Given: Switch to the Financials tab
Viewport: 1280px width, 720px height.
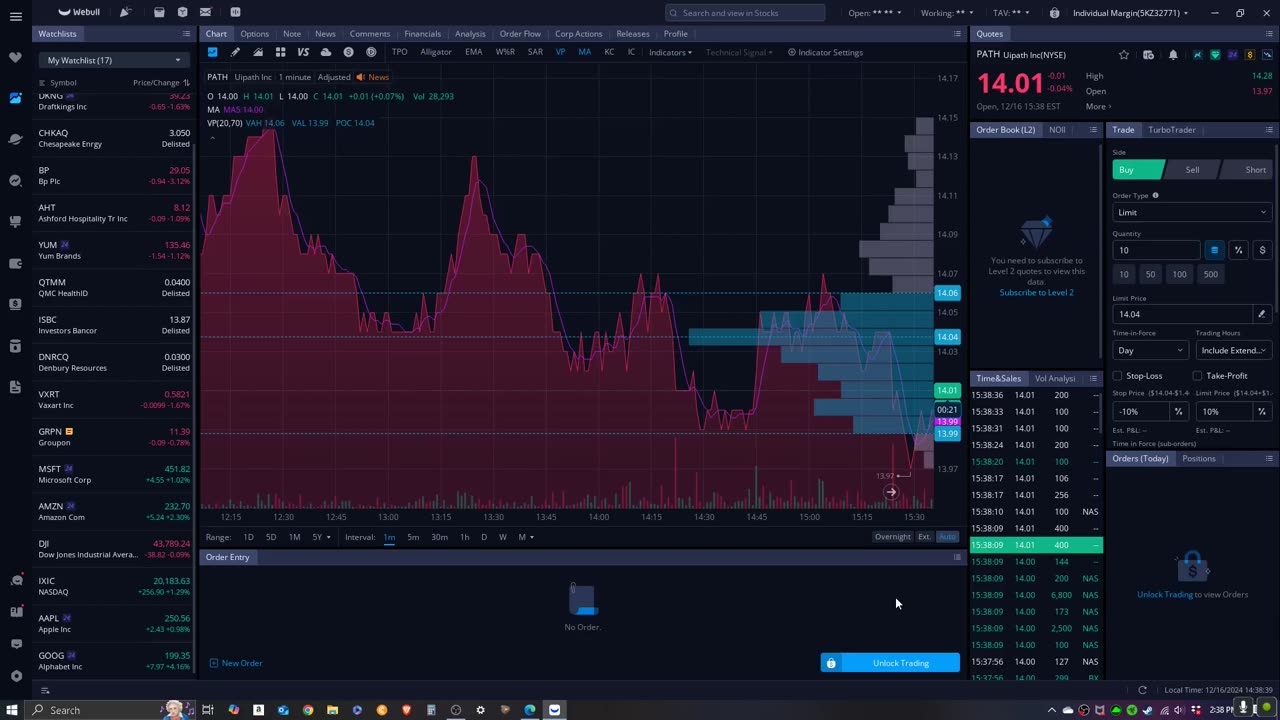Looking at the screenshot, I should [x=422, y=34].
